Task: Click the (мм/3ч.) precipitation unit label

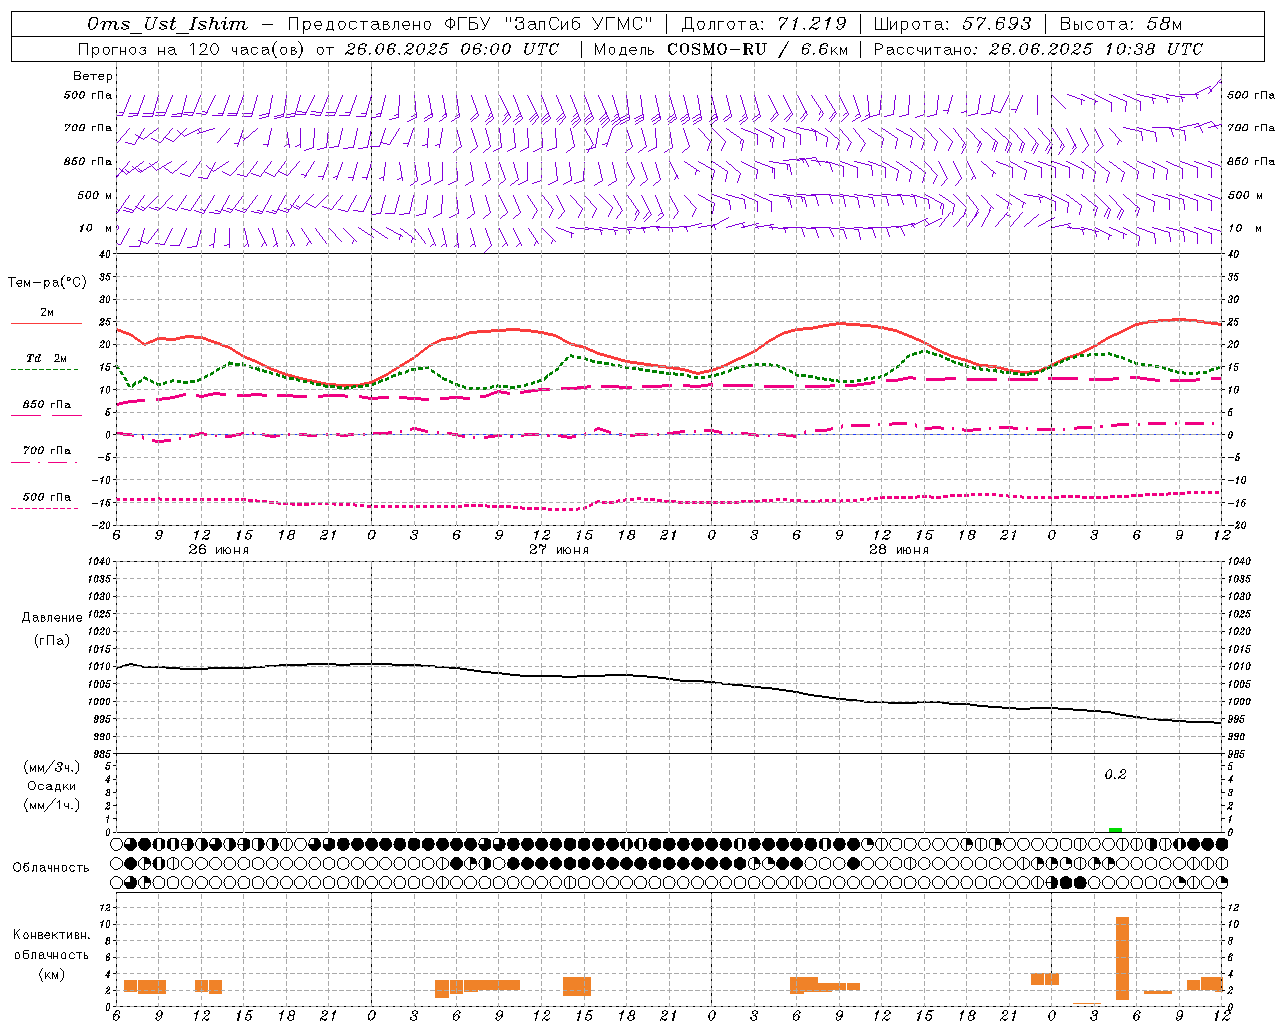Action: pyautogui.click(x=52, y=767)
